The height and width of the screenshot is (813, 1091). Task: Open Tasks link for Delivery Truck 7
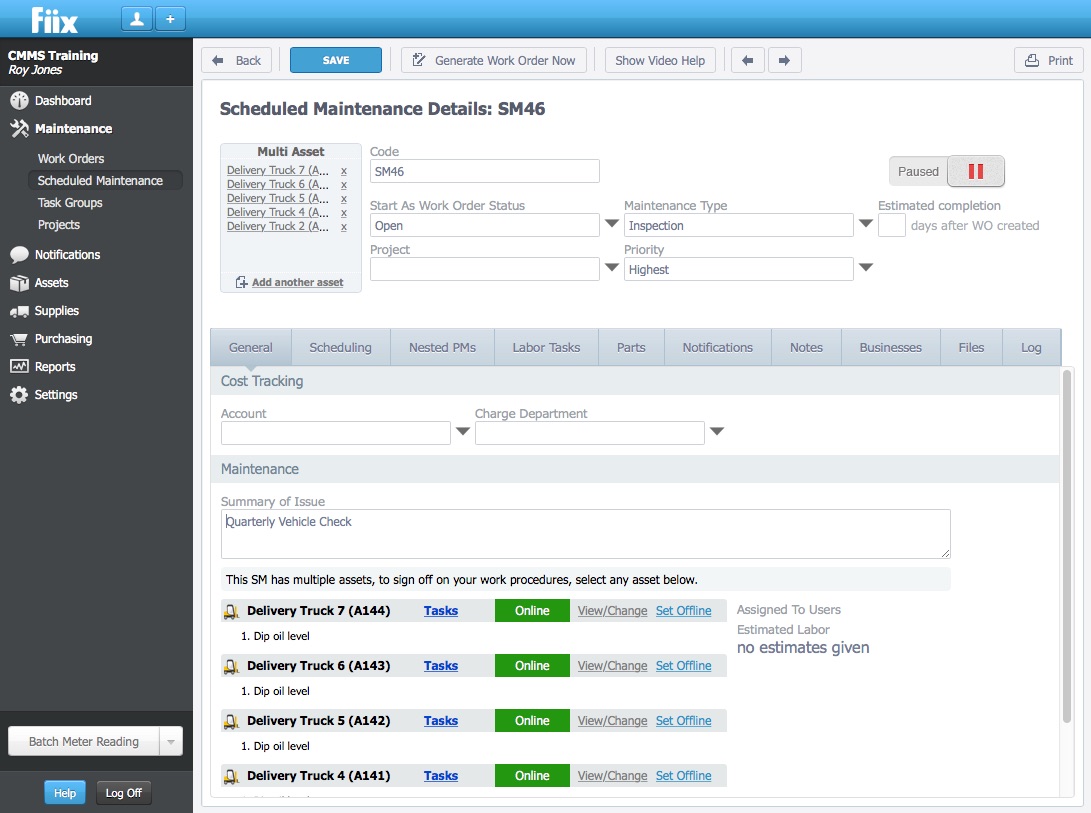441,610
